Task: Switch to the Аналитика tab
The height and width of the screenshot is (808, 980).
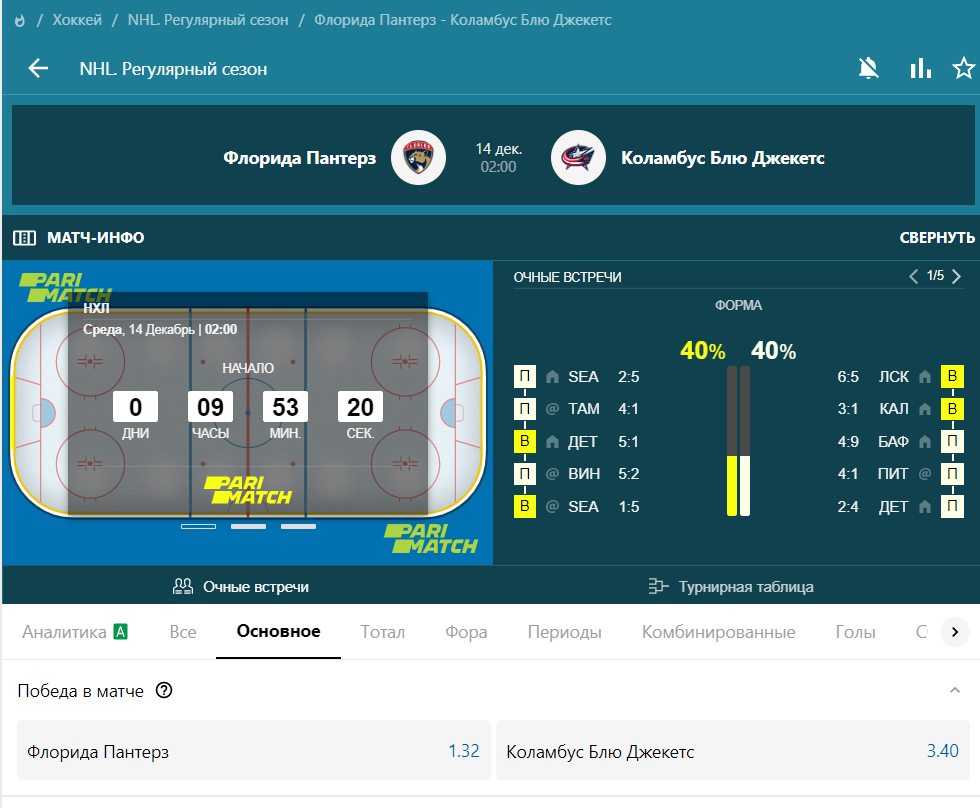Action: click(x=75, y=632)
